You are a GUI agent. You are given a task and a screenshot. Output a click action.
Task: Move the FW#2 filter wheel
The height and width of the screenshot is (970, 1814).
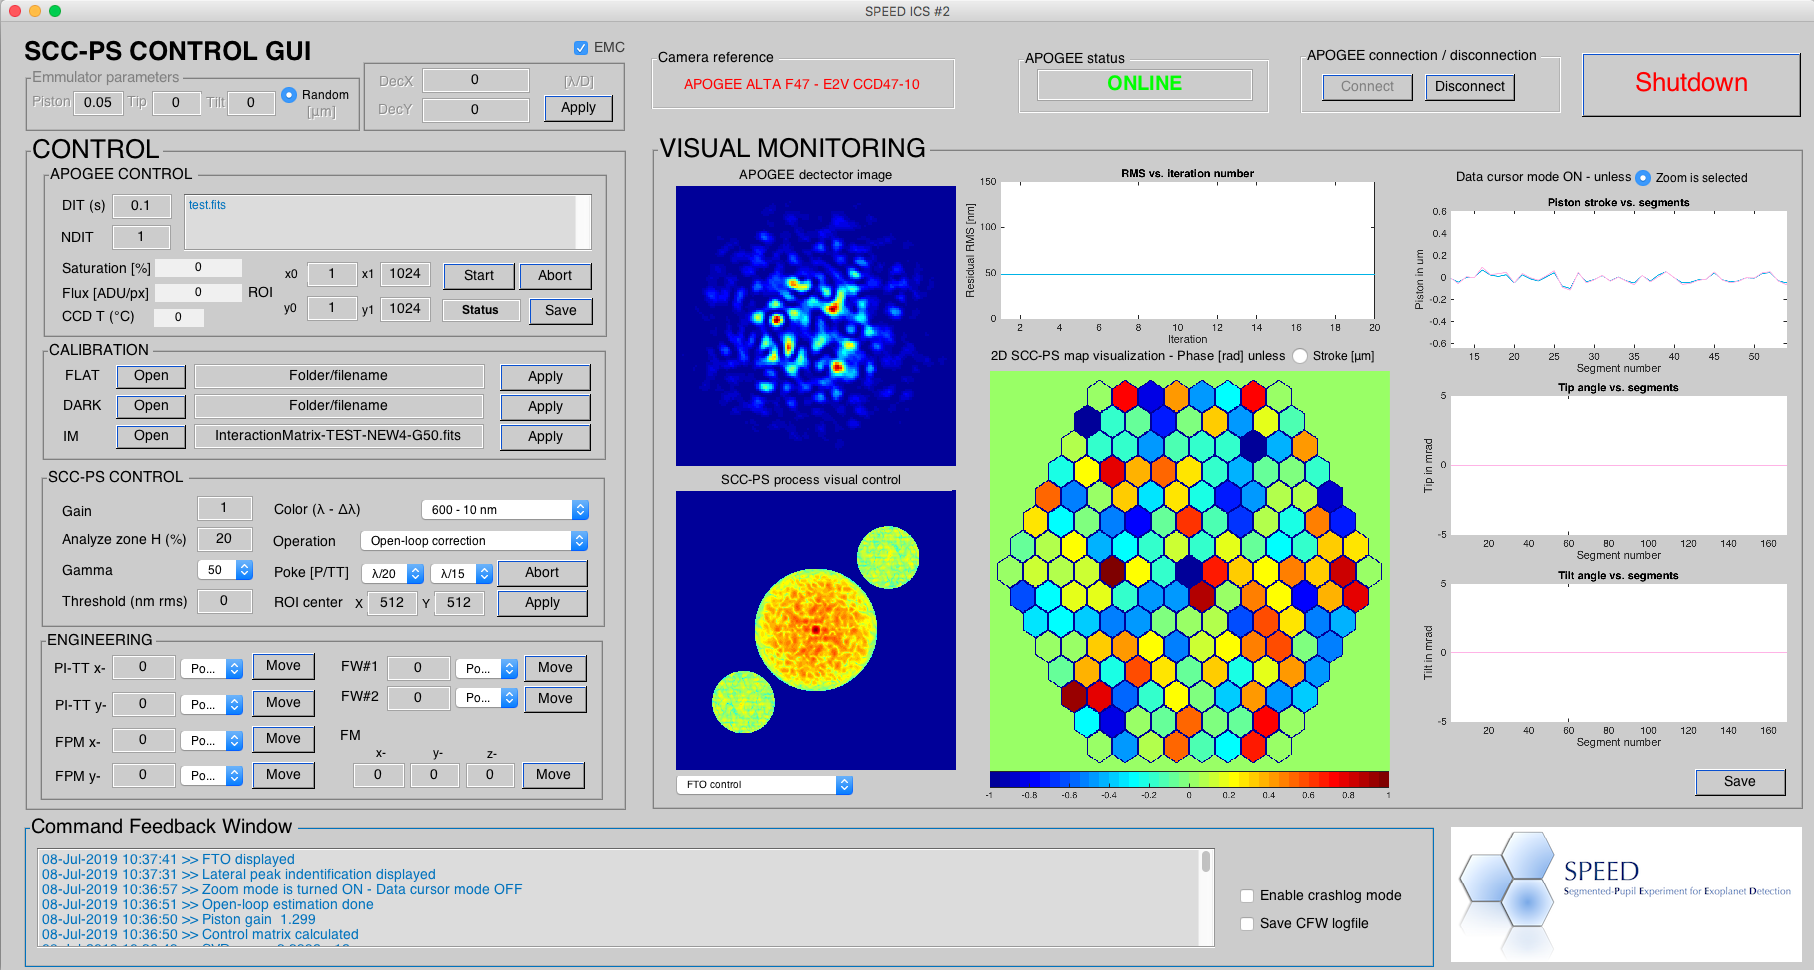(555, 699)
